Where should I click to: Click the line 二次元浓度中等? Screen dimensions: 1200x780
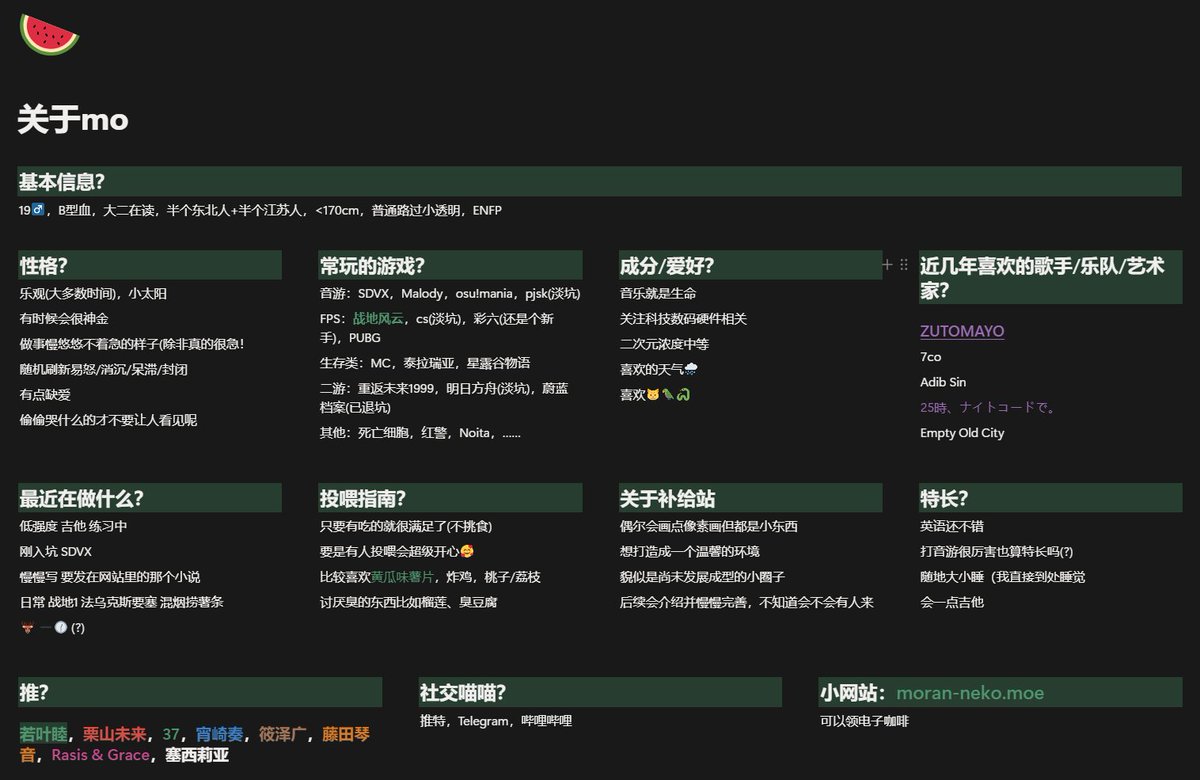pyautogui.click(x=664, y=344)
